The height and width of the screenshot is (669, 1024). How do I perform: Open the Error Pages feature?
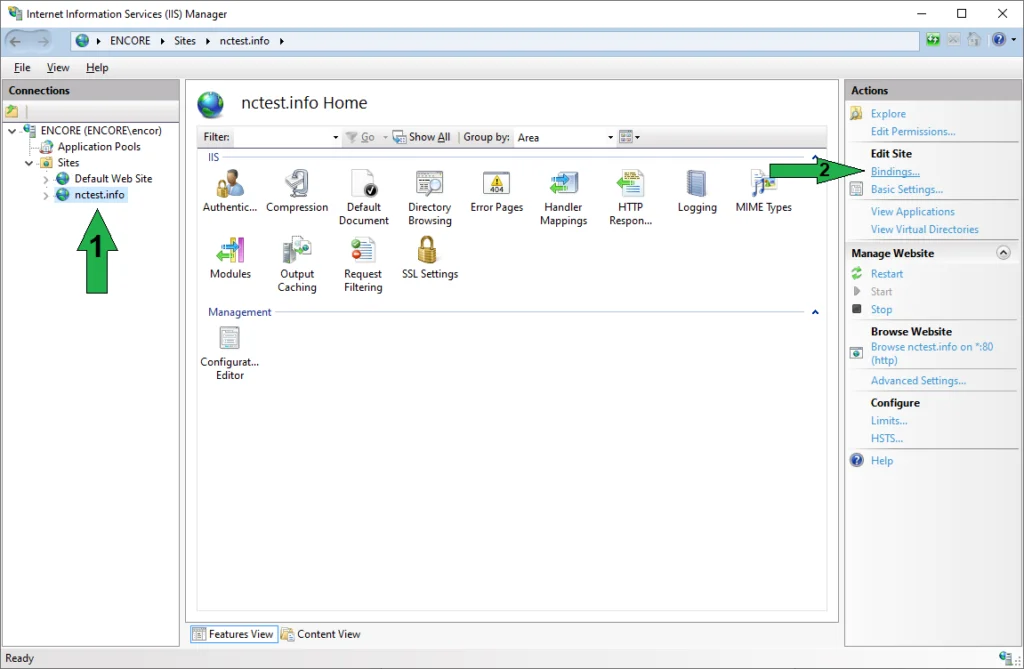coord(496,185)
